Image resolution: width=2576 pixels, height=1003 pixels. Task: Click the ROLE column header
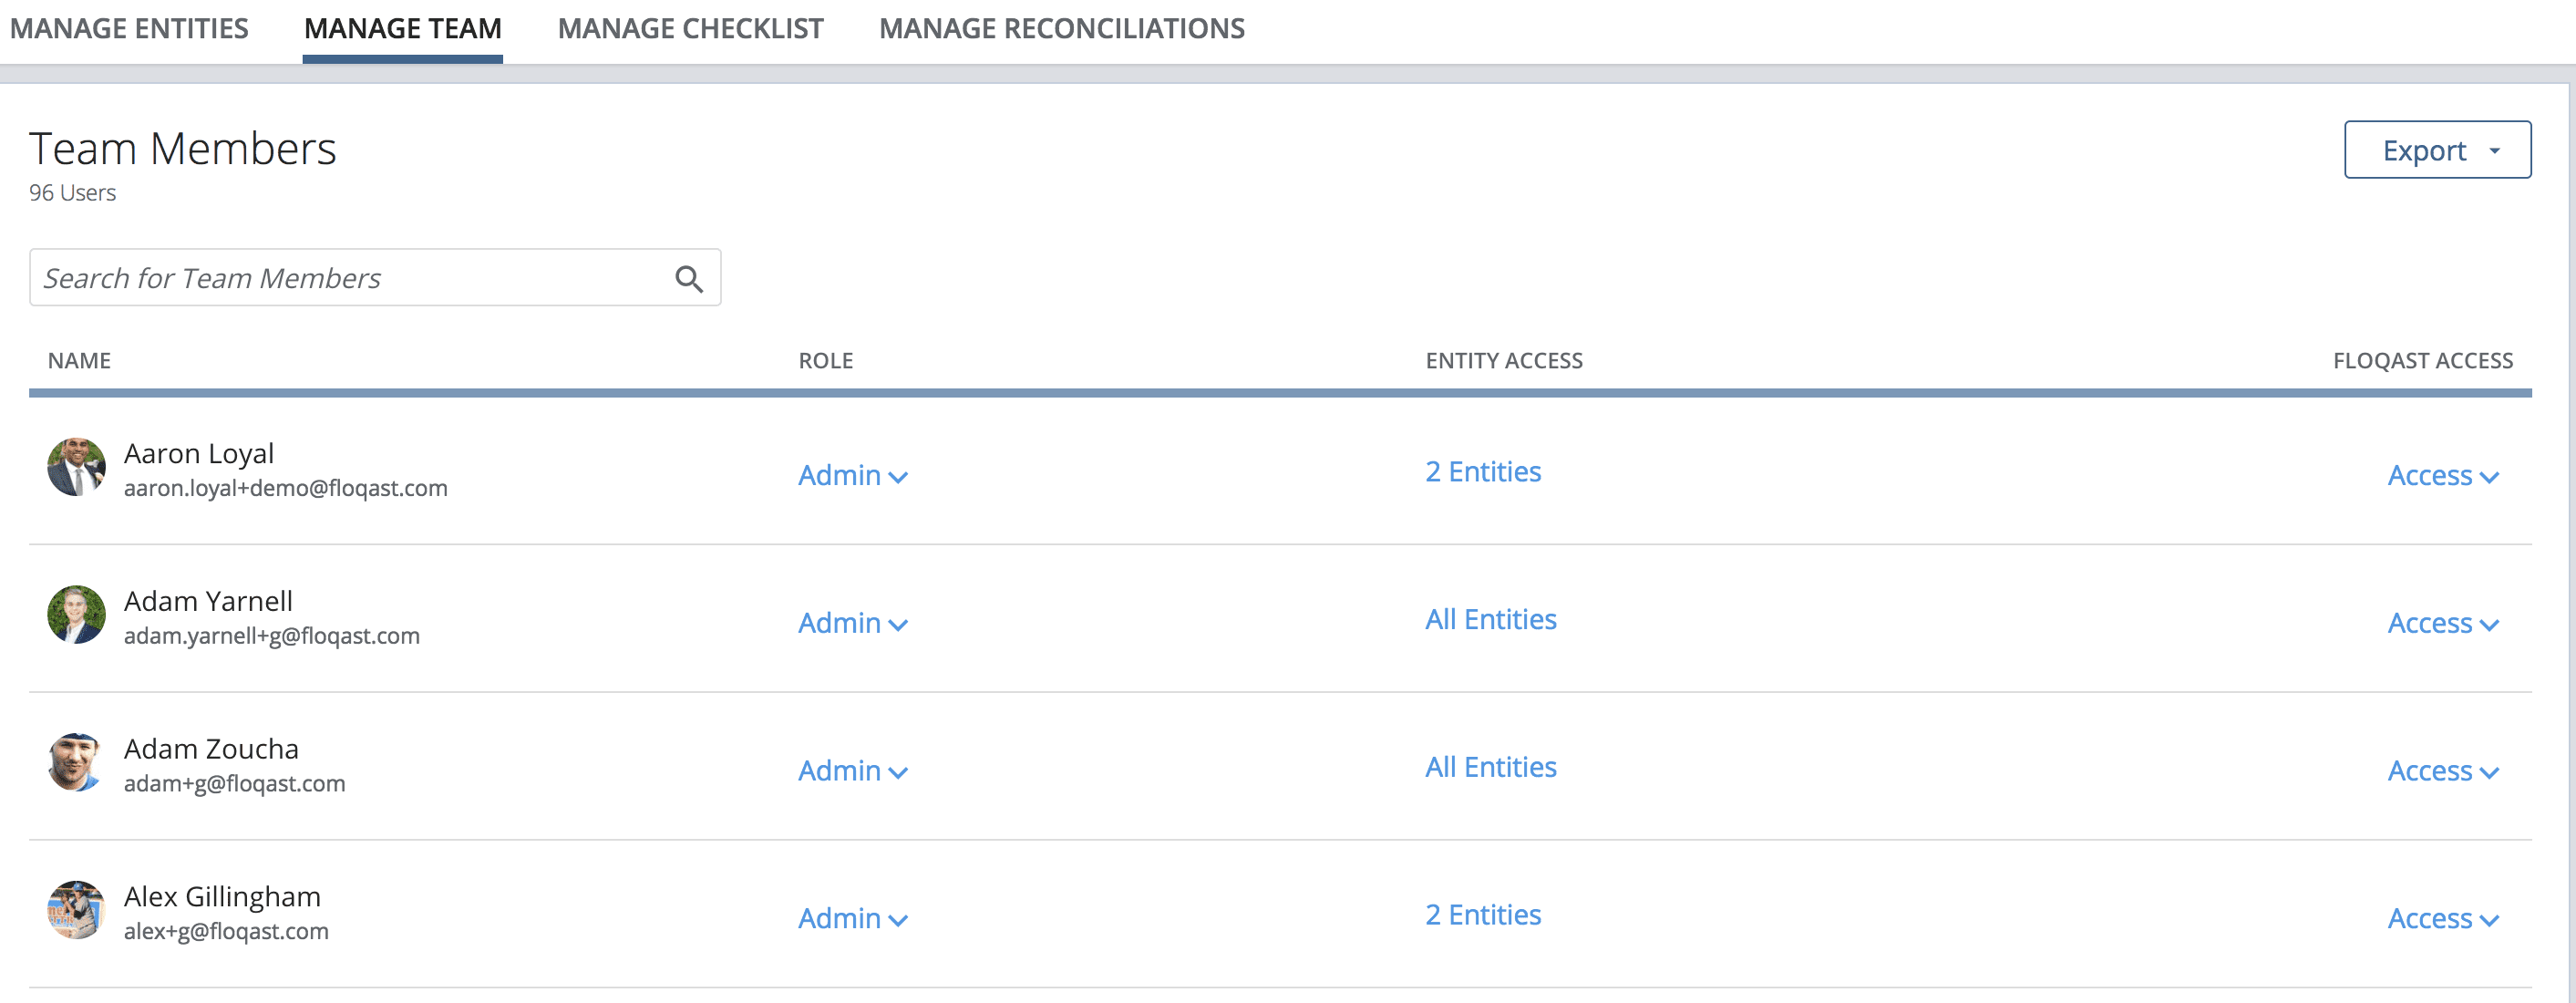point(826,361)
